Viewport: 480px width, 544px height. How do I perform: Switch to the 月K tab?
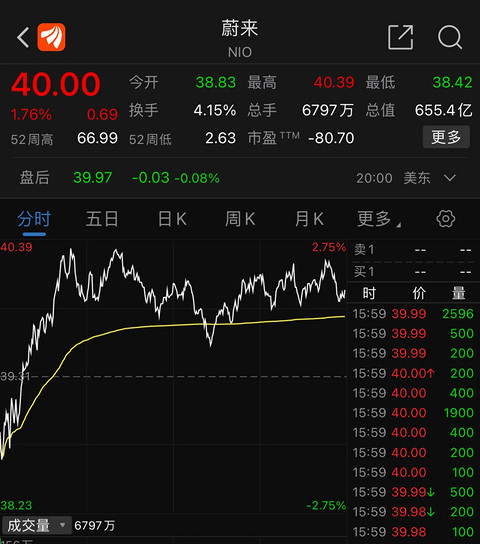point(309,219)
